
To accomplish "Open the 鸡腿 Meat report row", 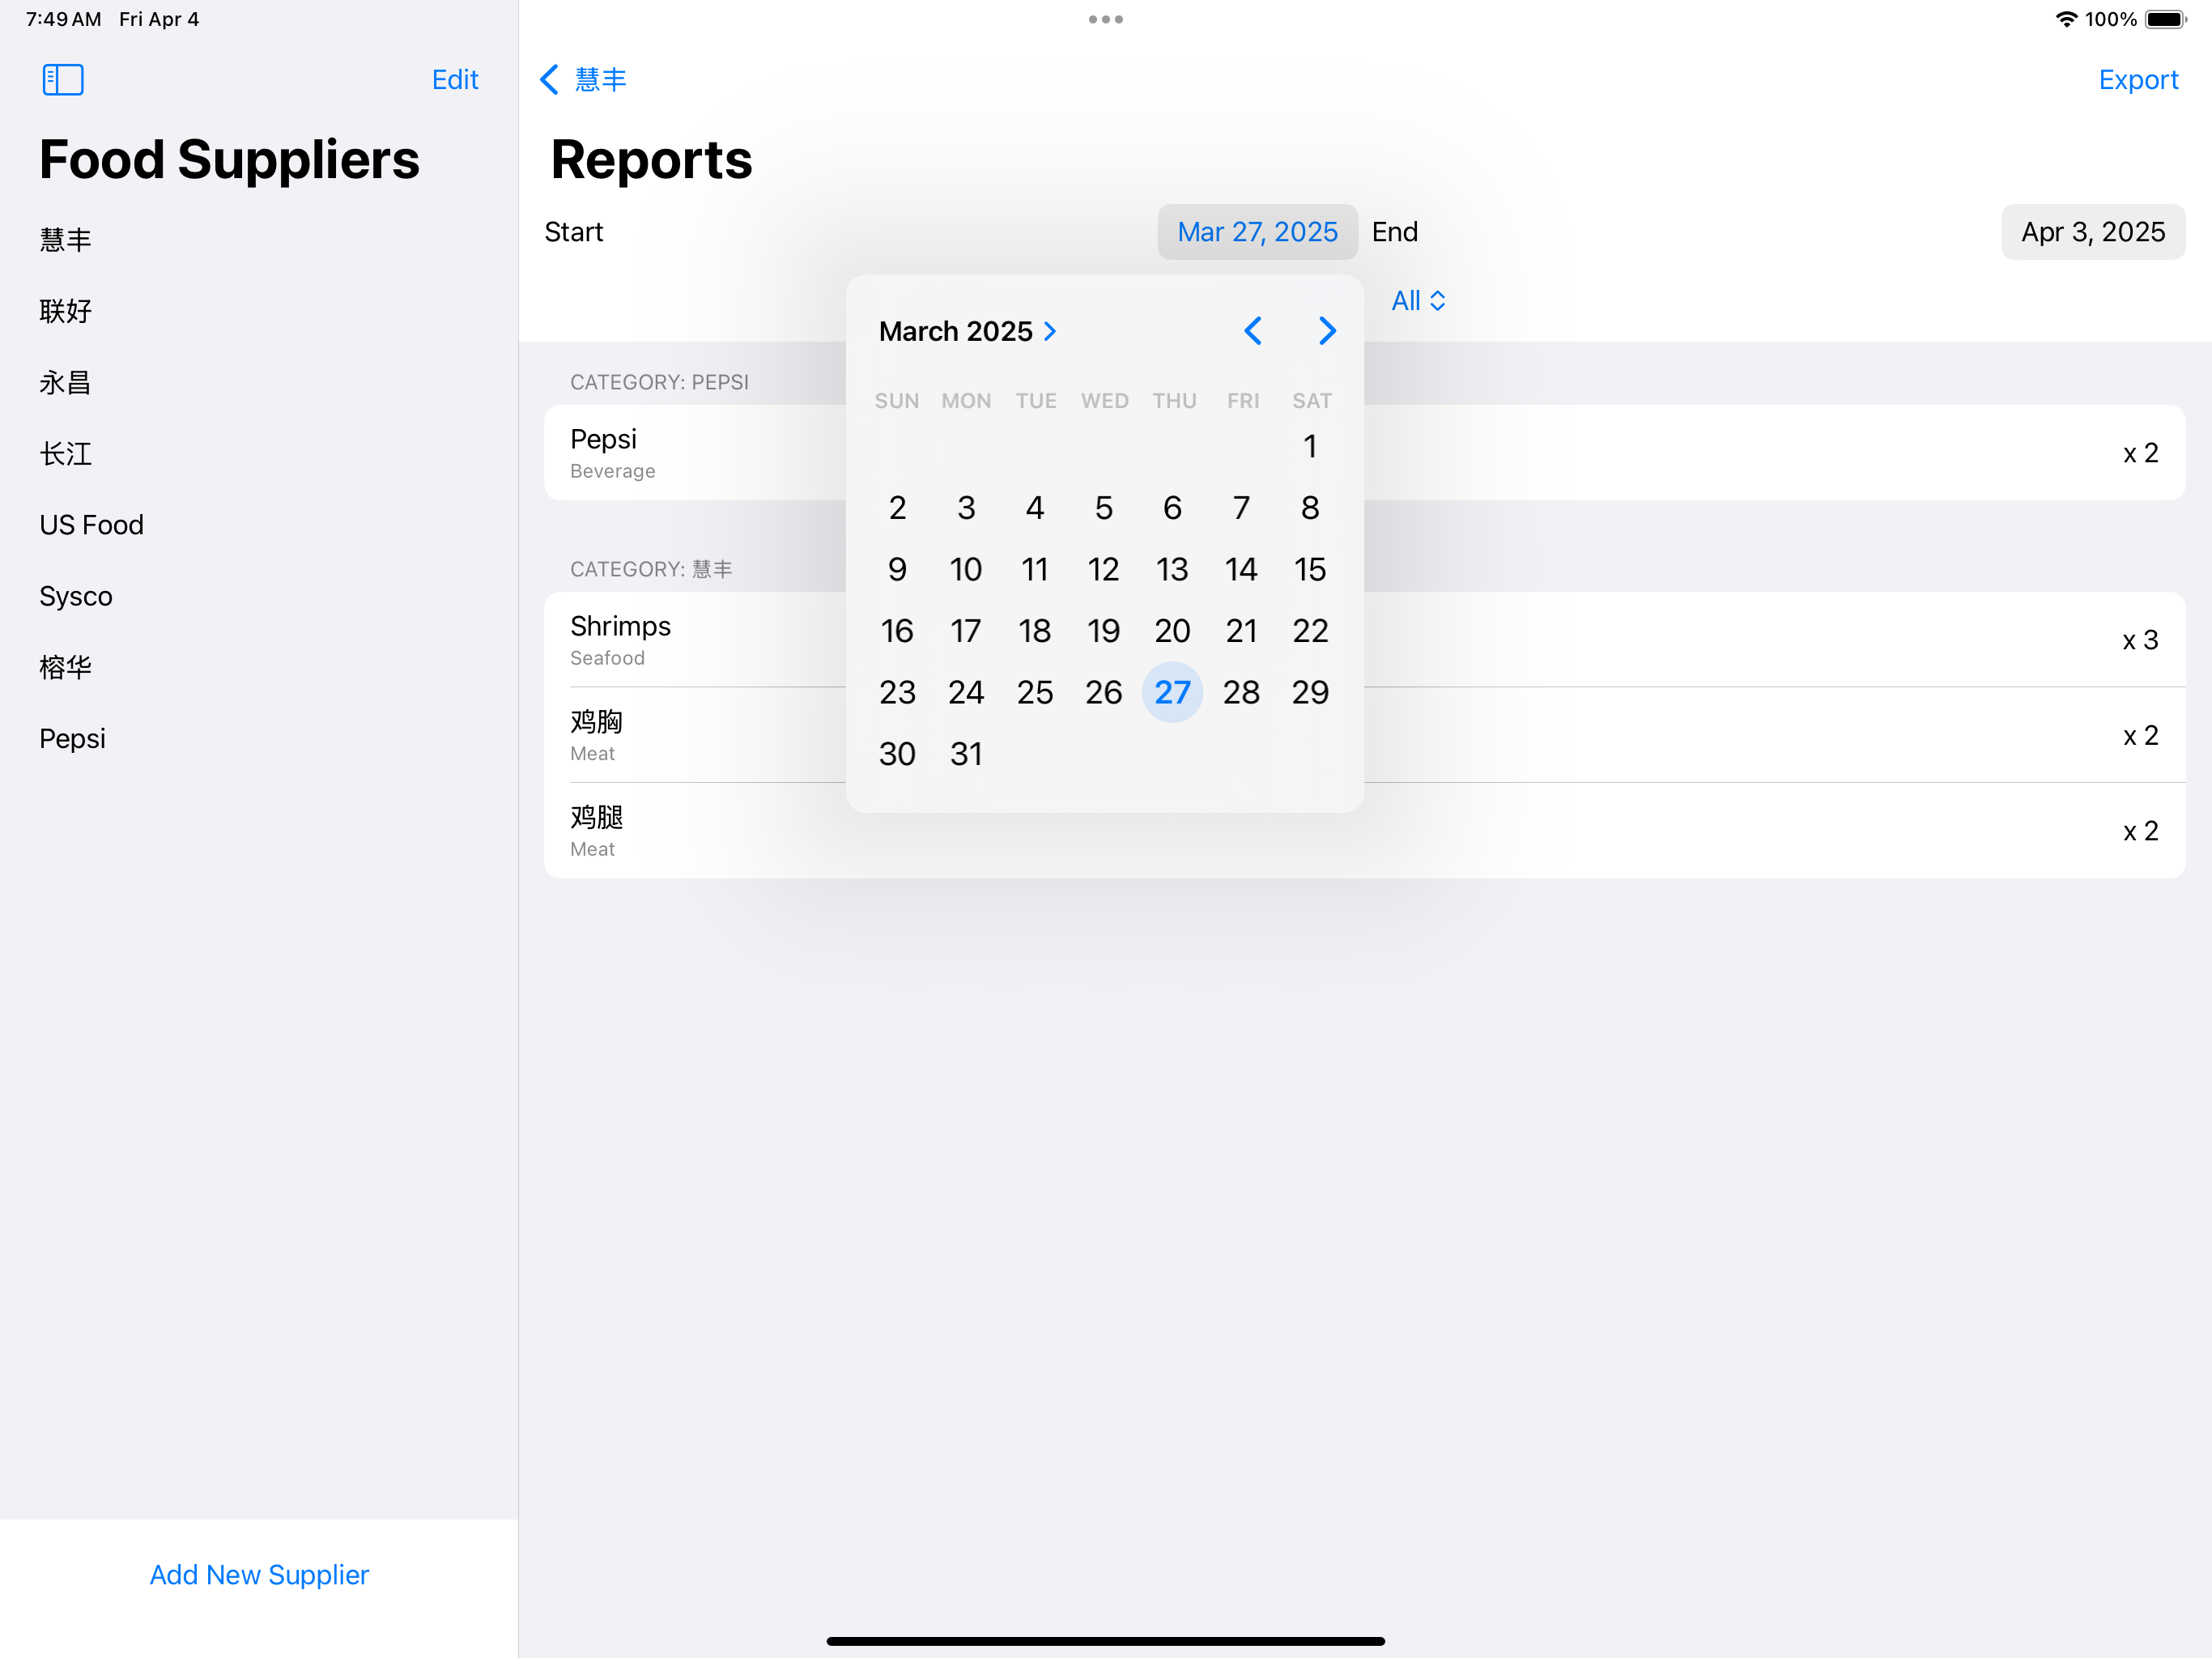I will [x=1364, y=831].
